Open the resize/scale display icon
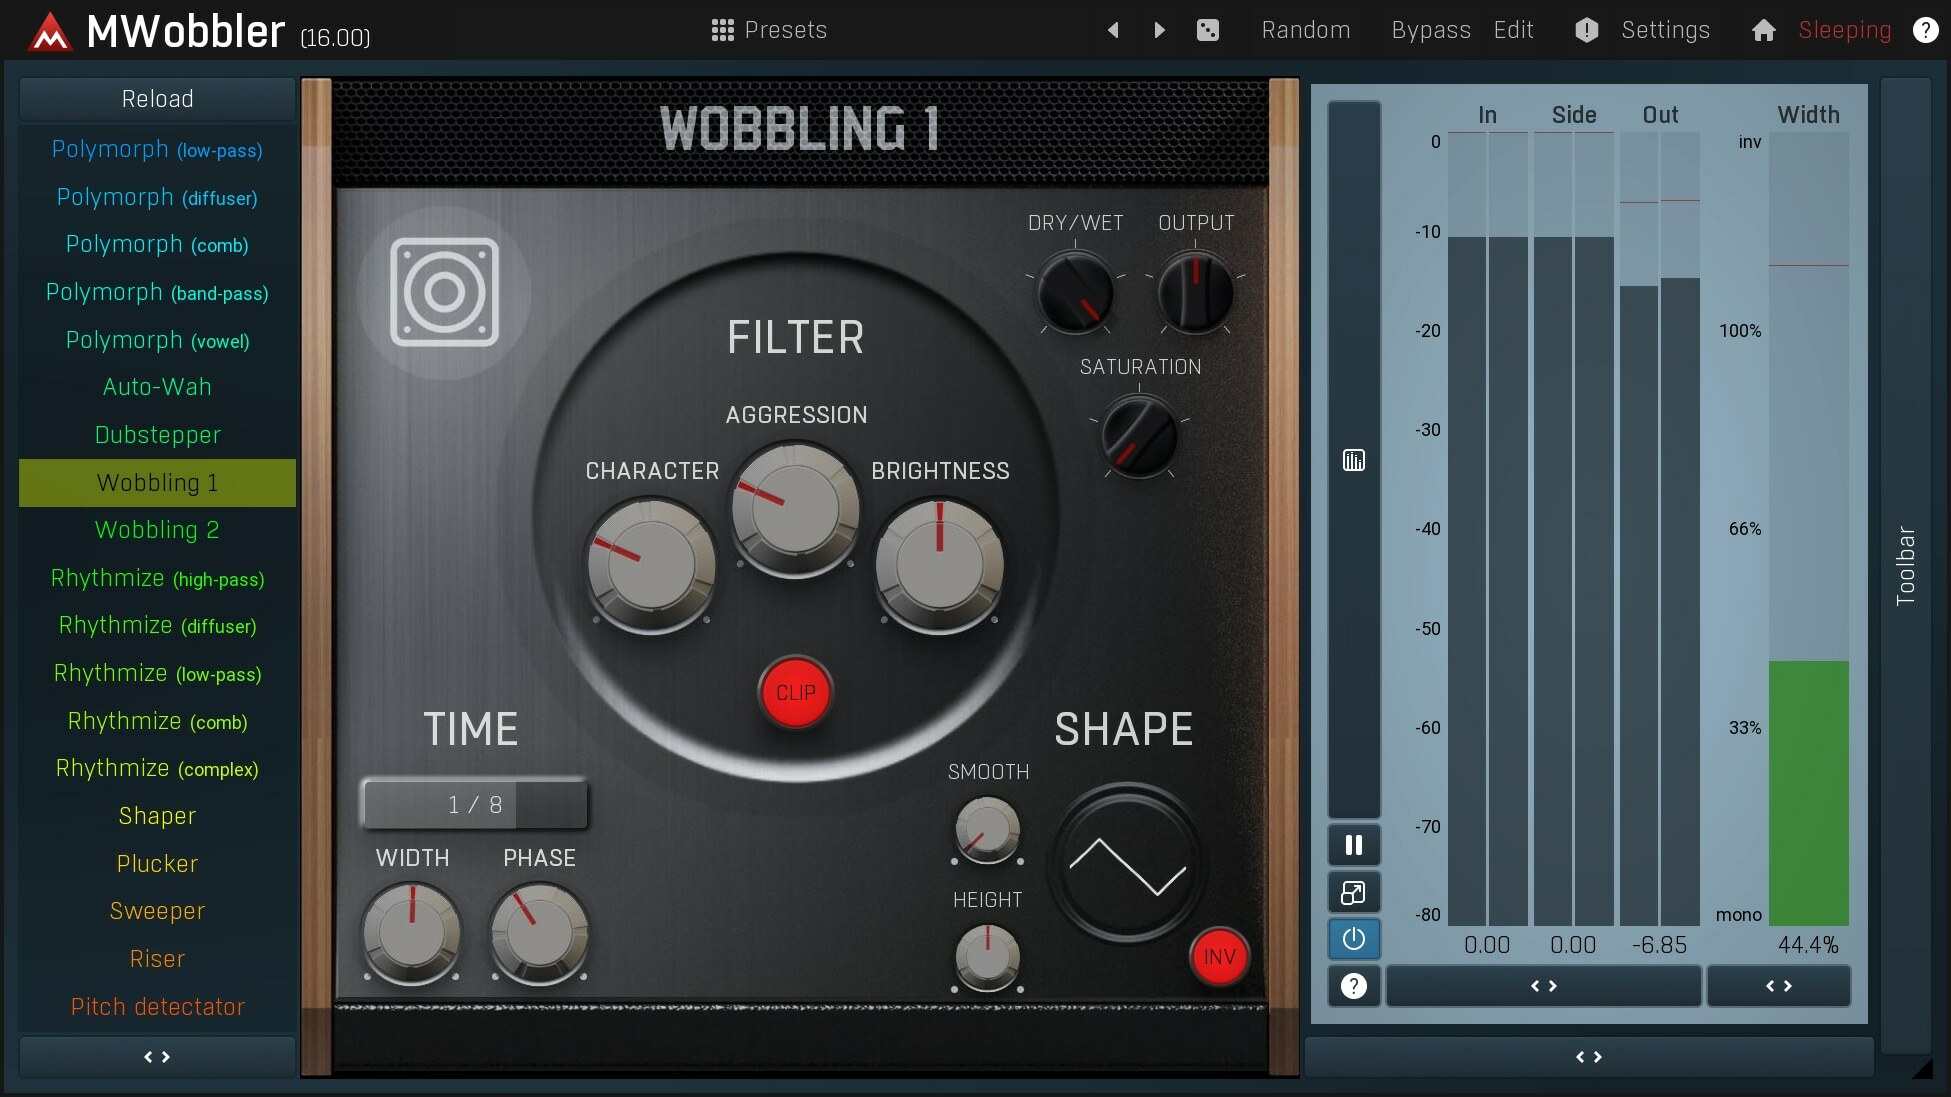 pyautogui.click(x=1353, y=892)
